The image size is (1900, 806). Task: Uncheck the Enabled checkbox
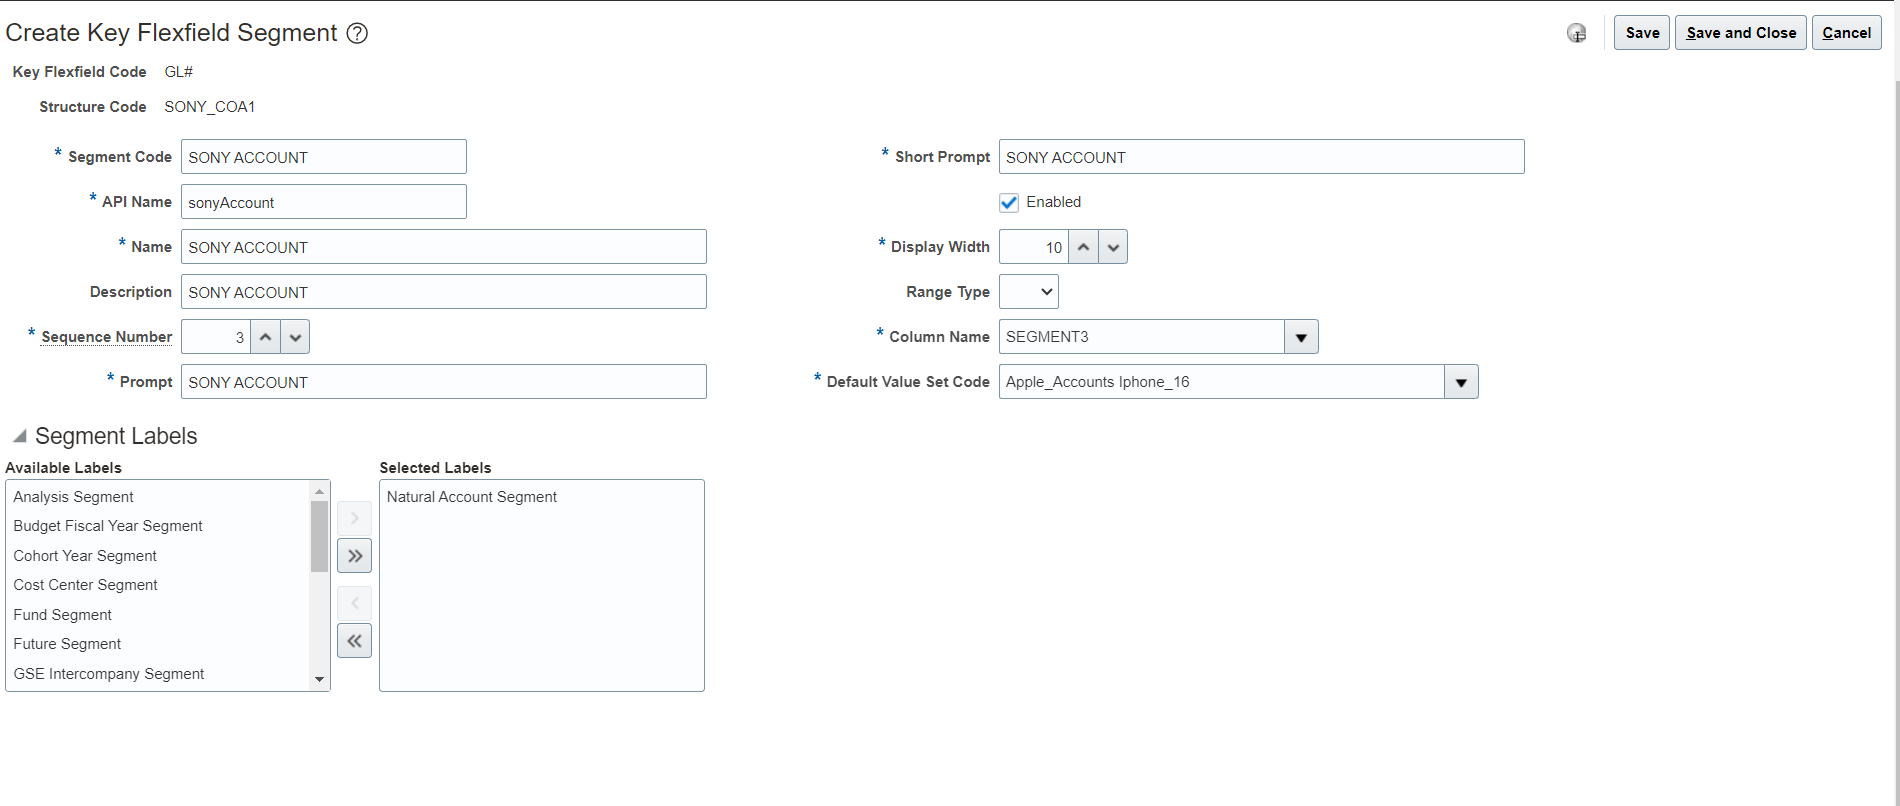tap(1009, 202)
